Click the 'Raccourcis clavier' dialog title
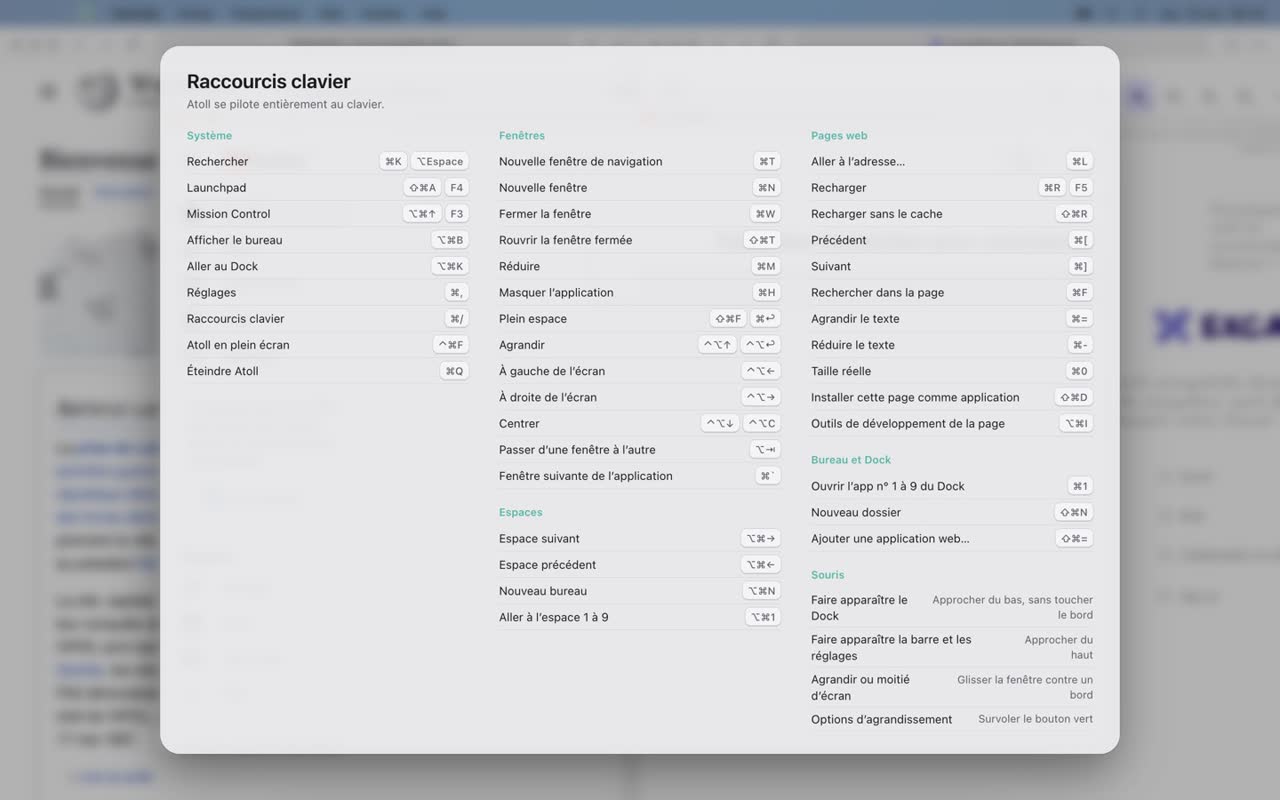The height and width of the screenshot is (800, 1280). coord(268,81)
